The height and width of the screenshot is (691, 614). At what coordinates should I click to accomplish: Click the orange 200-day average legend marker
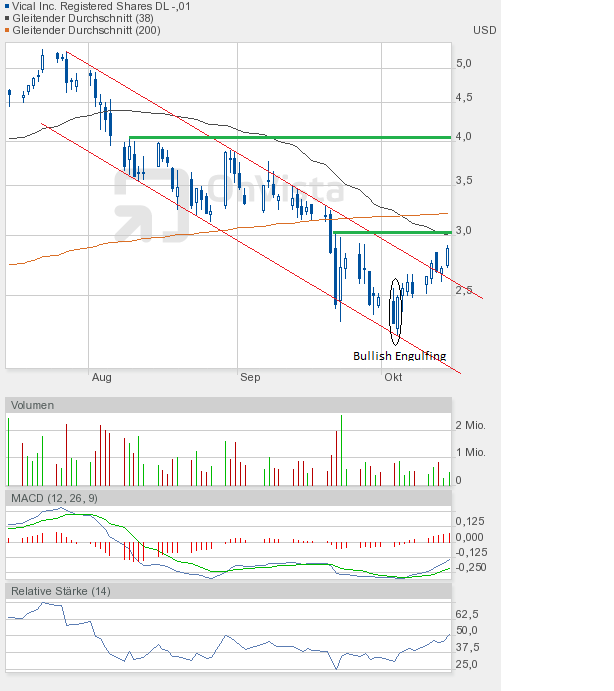(9, 31)
